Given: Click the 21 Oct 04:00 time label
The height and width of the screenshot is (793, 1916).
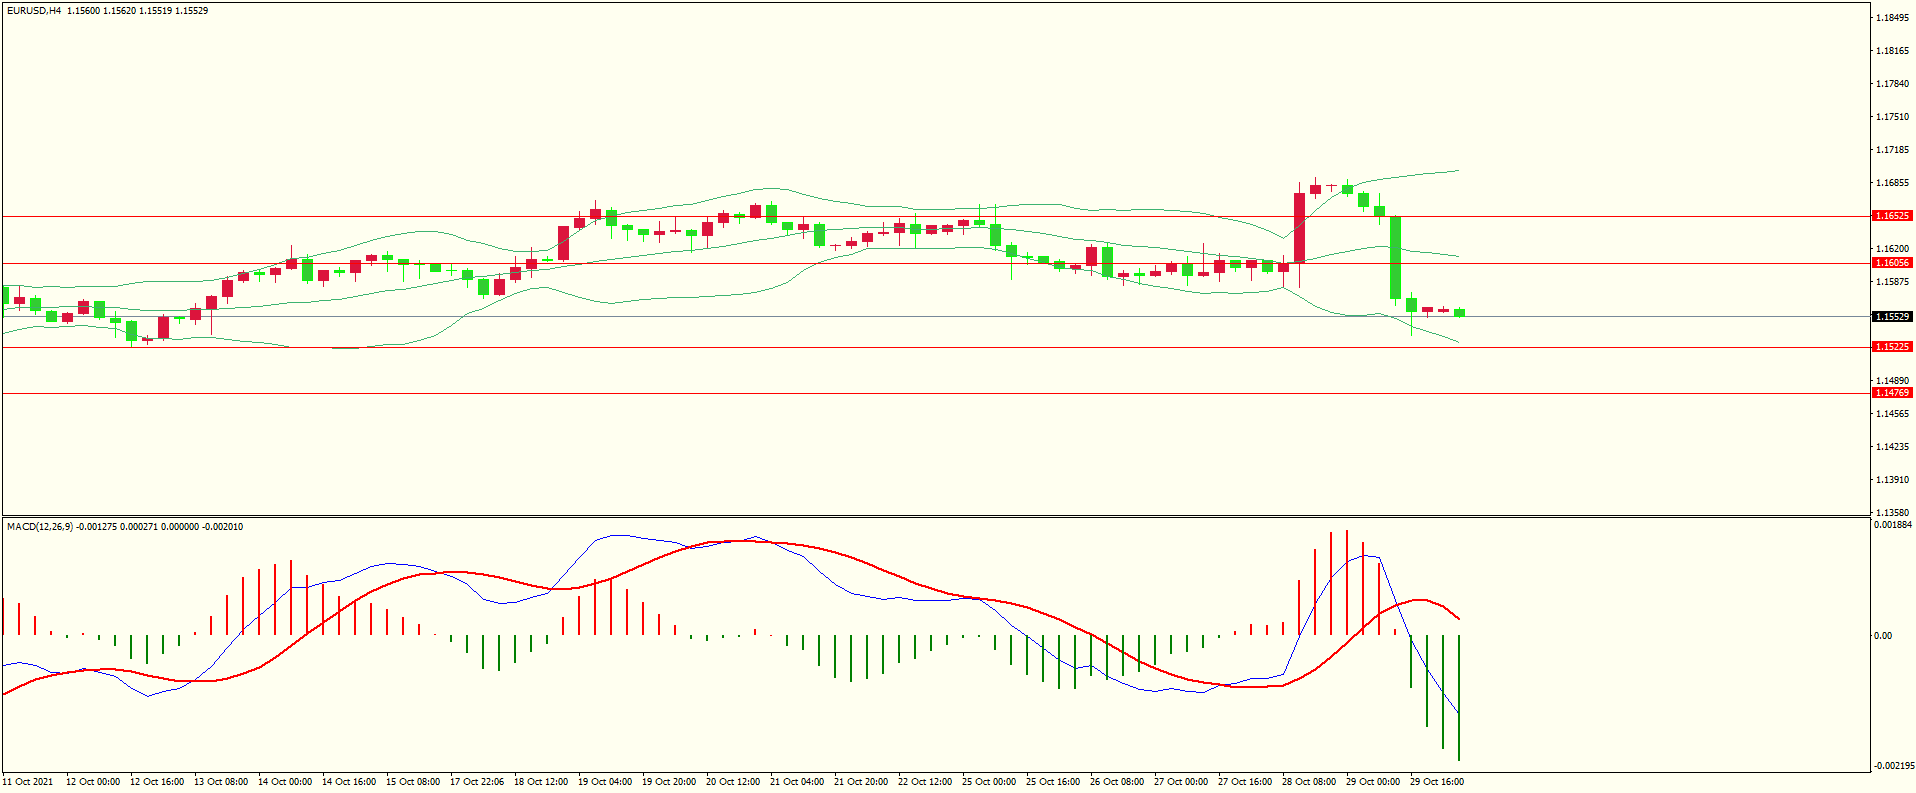Looking at the screenshot, I should click(797, 782).
